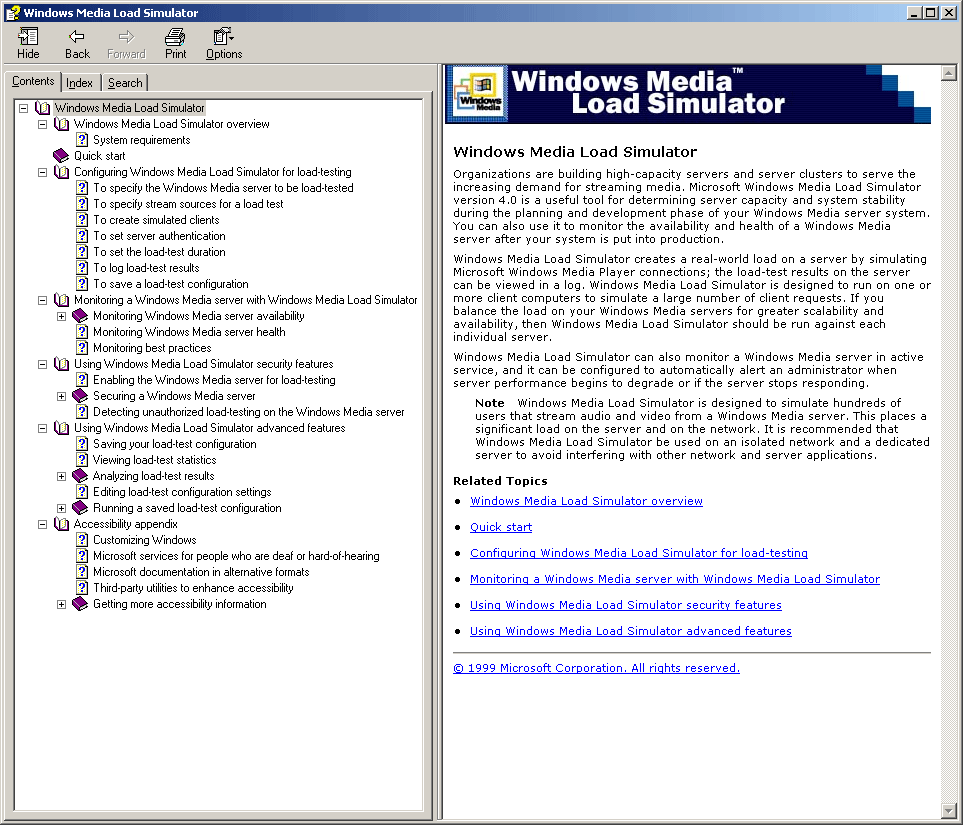This screenshot has width=963, height=825.
Task: Expand Getting more accessibility information node
Action: 61,604
